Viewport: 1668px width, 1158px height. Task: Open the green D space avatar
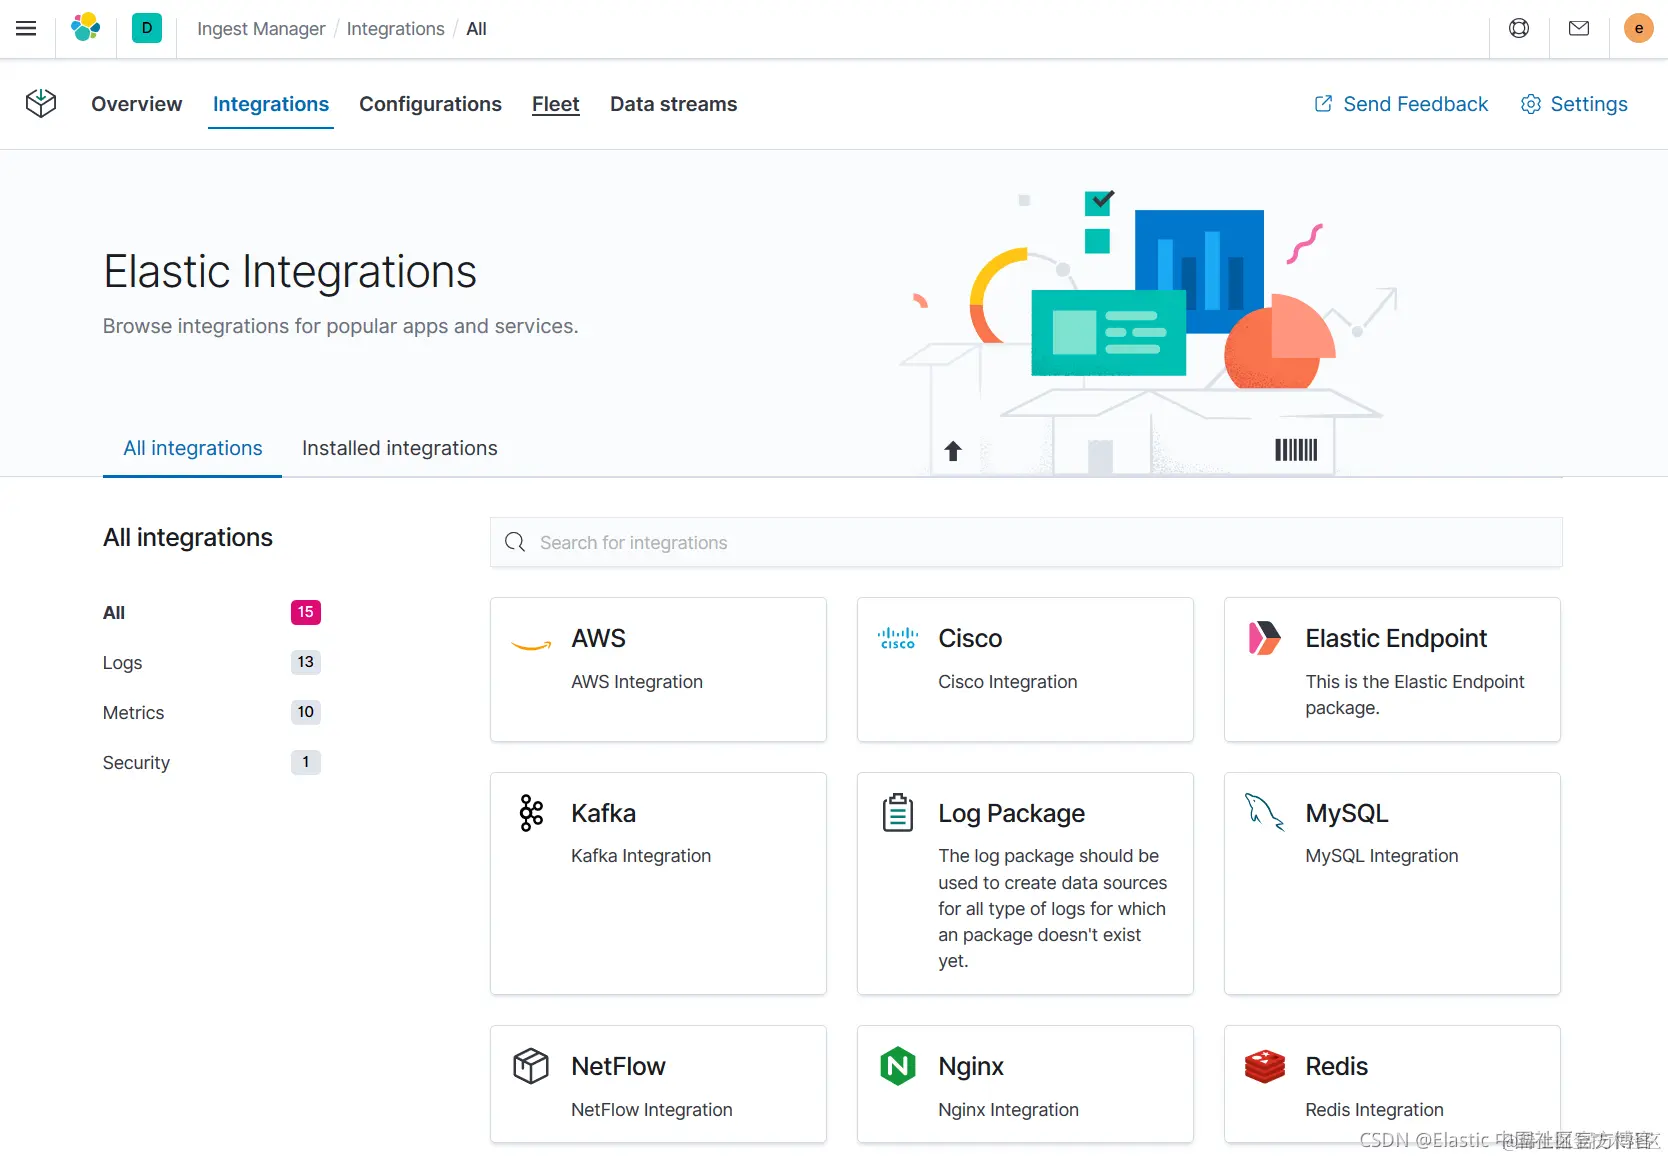pos(147,28)
